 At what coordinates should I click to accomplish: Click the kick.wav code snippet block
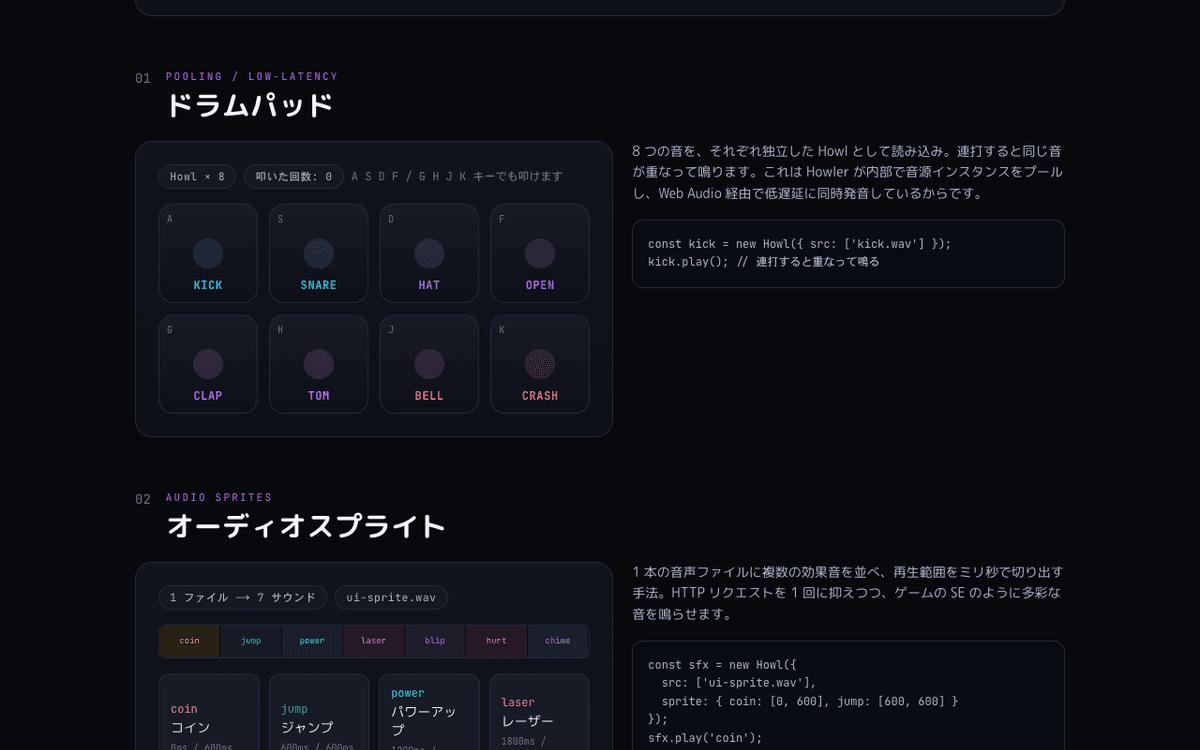(x=848, y=254)
